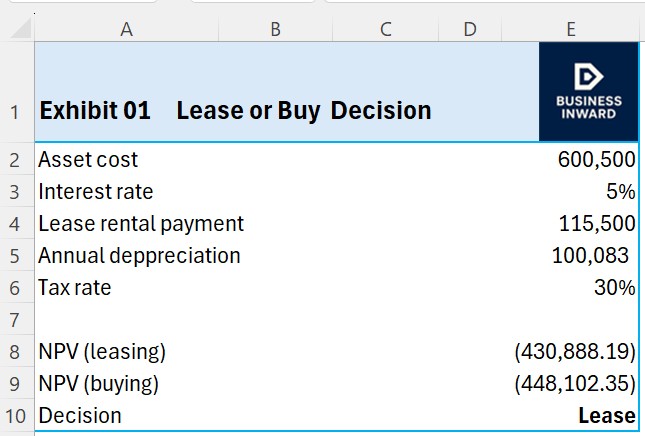Click the NPV (leasing) result cell
The image size is (645, 436).
click(574, 352)
